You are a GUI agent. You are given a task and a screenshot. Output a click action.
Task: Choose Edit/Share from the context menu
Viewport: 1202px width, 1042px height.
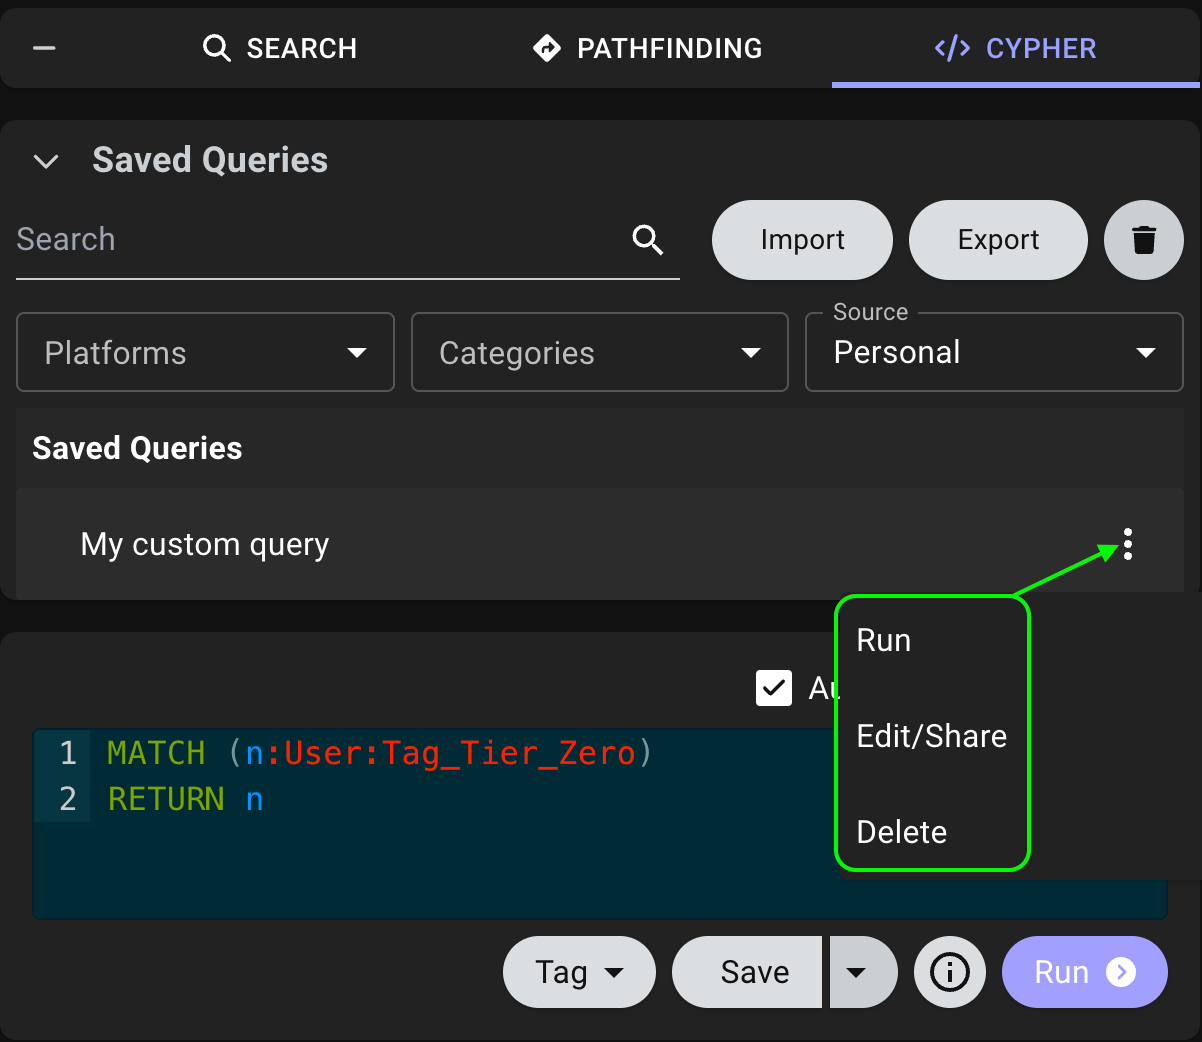932,736
